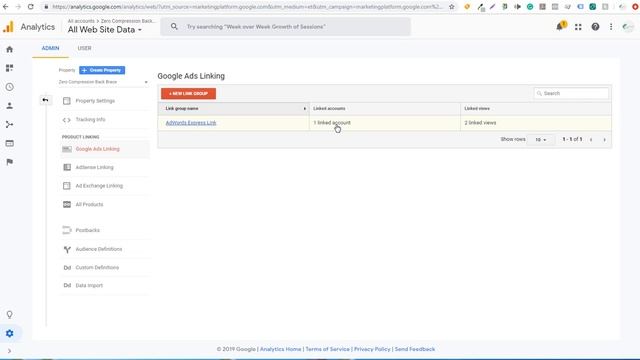Open Google apps grid icon

578,27
